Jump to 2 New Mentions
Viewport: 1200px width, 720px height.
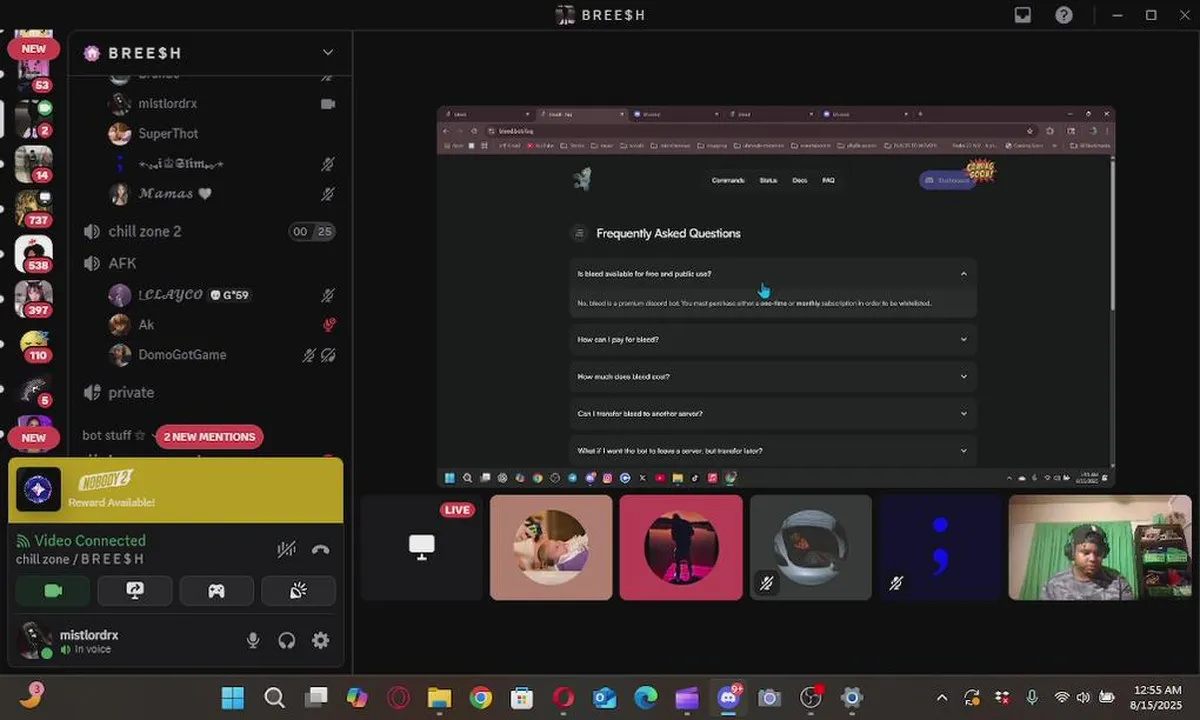(209, 436)
